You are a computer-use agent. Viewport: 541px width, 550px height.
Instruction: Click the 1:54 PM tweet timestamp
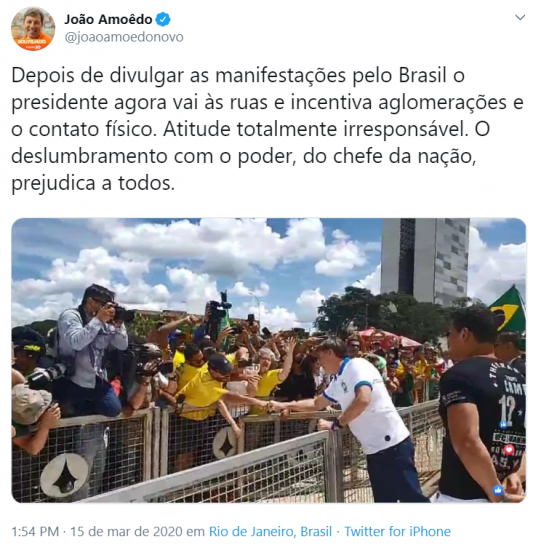35,531
